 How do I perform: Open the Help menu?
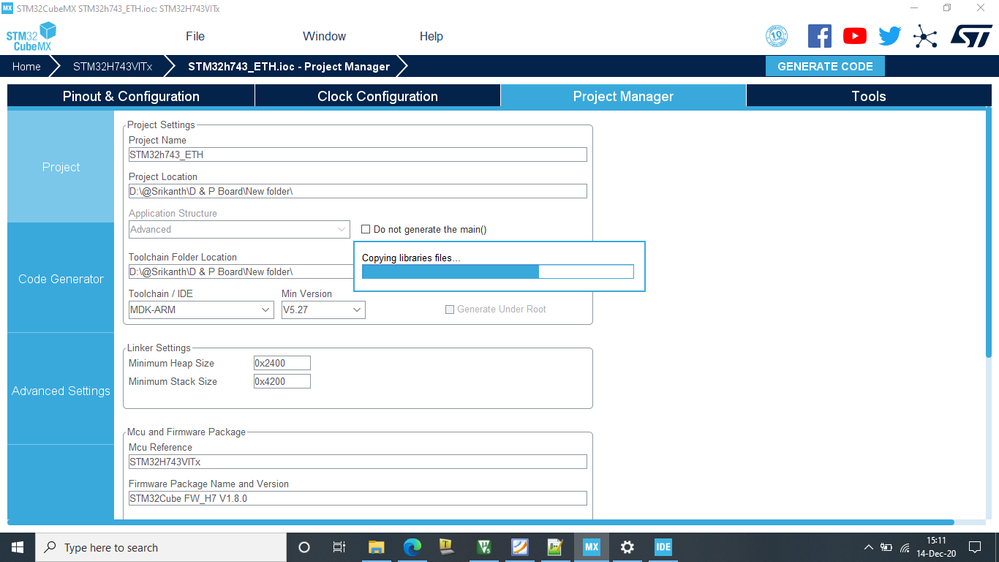[431, 36]
